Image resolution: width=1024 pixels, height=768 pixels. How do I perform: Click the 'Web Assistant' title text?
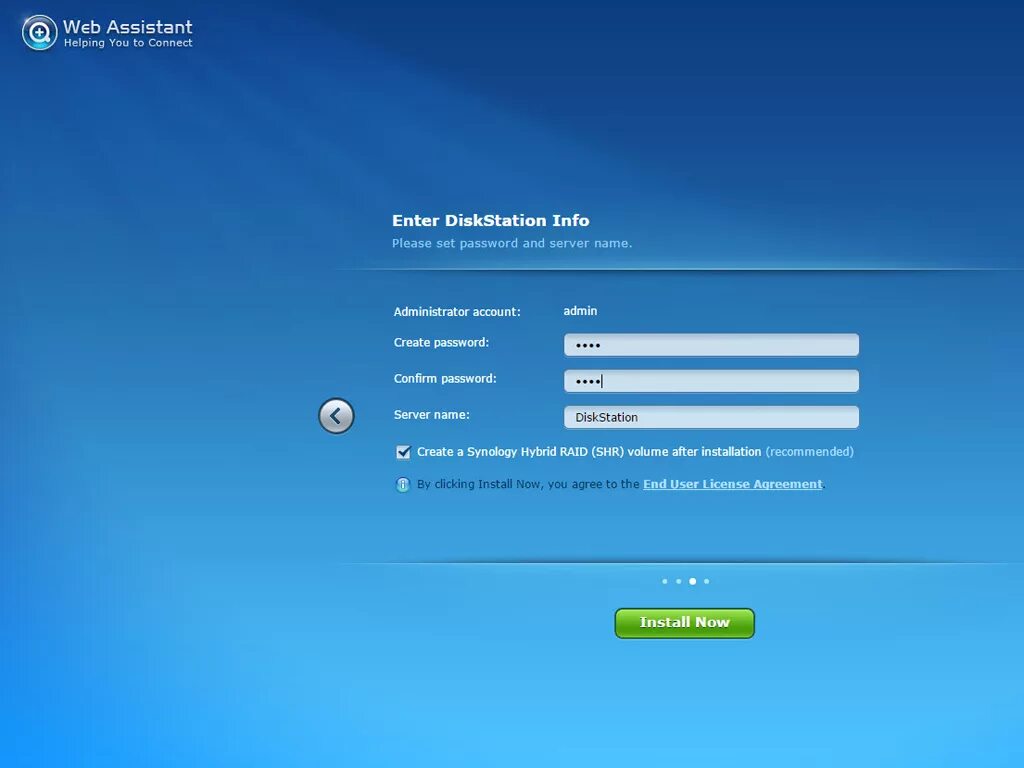click(x=127, y=27)
